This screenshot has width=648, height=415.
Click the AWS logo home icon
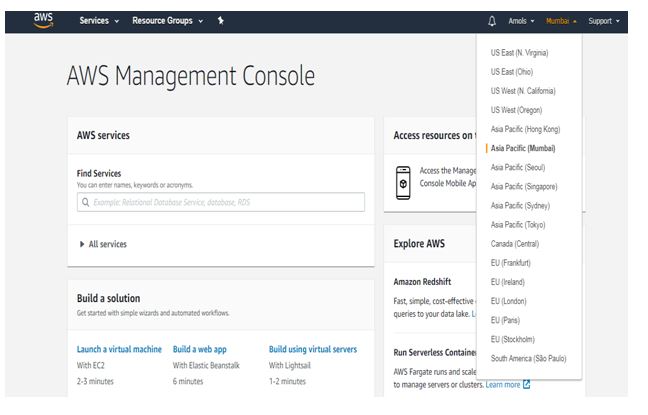(43, 20)
